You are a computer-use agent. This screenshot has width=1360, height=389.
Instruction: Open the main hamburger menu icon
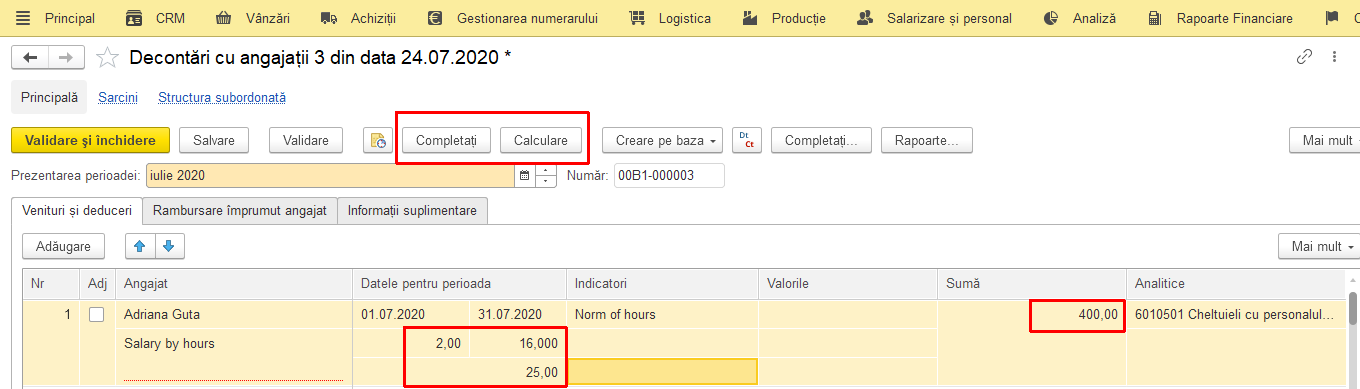[23, 18]
